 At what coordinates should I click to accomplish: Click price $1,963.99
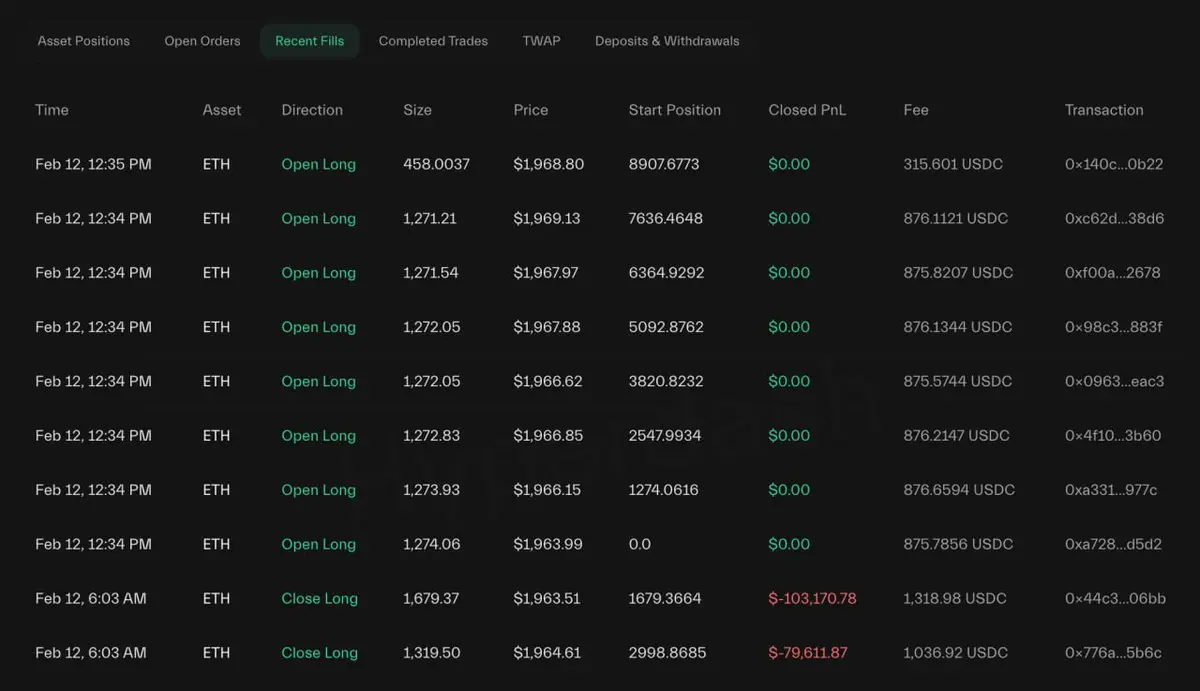pos(548,544)
